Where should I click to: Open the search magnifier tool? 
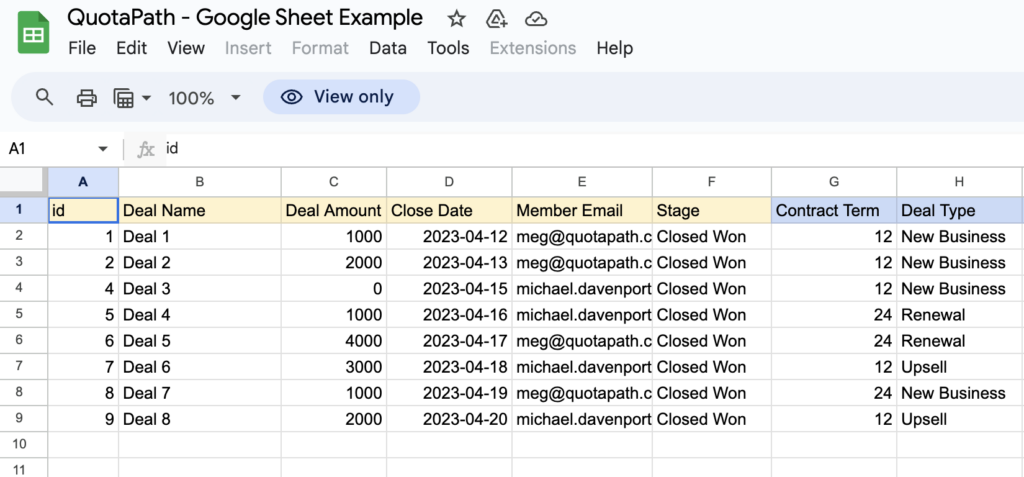[44, 98]
